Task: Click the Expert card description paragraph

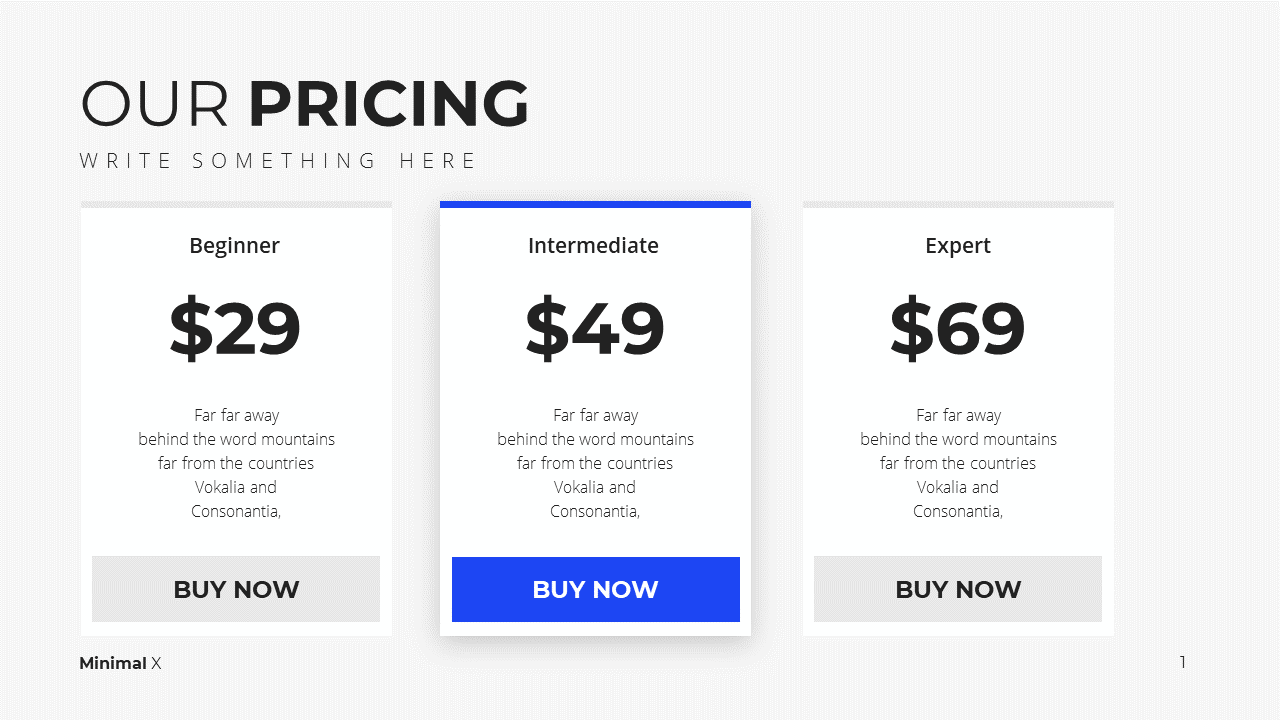Action: click(x=959, y=463)
